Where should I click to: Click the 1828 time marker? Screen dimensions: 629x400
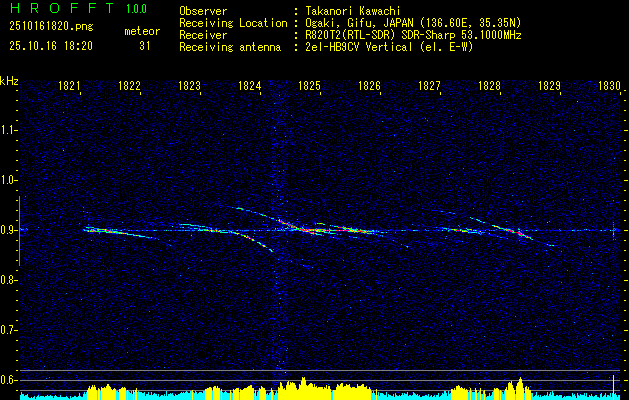(489, 85)
